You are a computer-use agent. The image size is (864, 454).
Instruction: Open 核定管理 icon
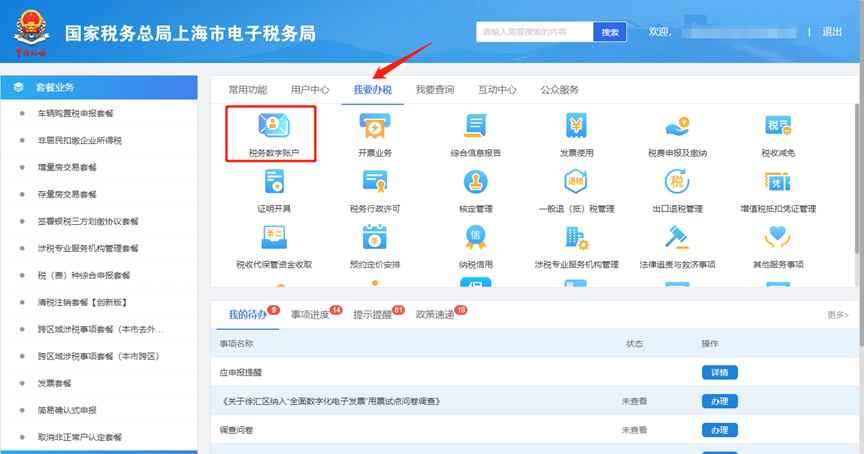point(476,182)
